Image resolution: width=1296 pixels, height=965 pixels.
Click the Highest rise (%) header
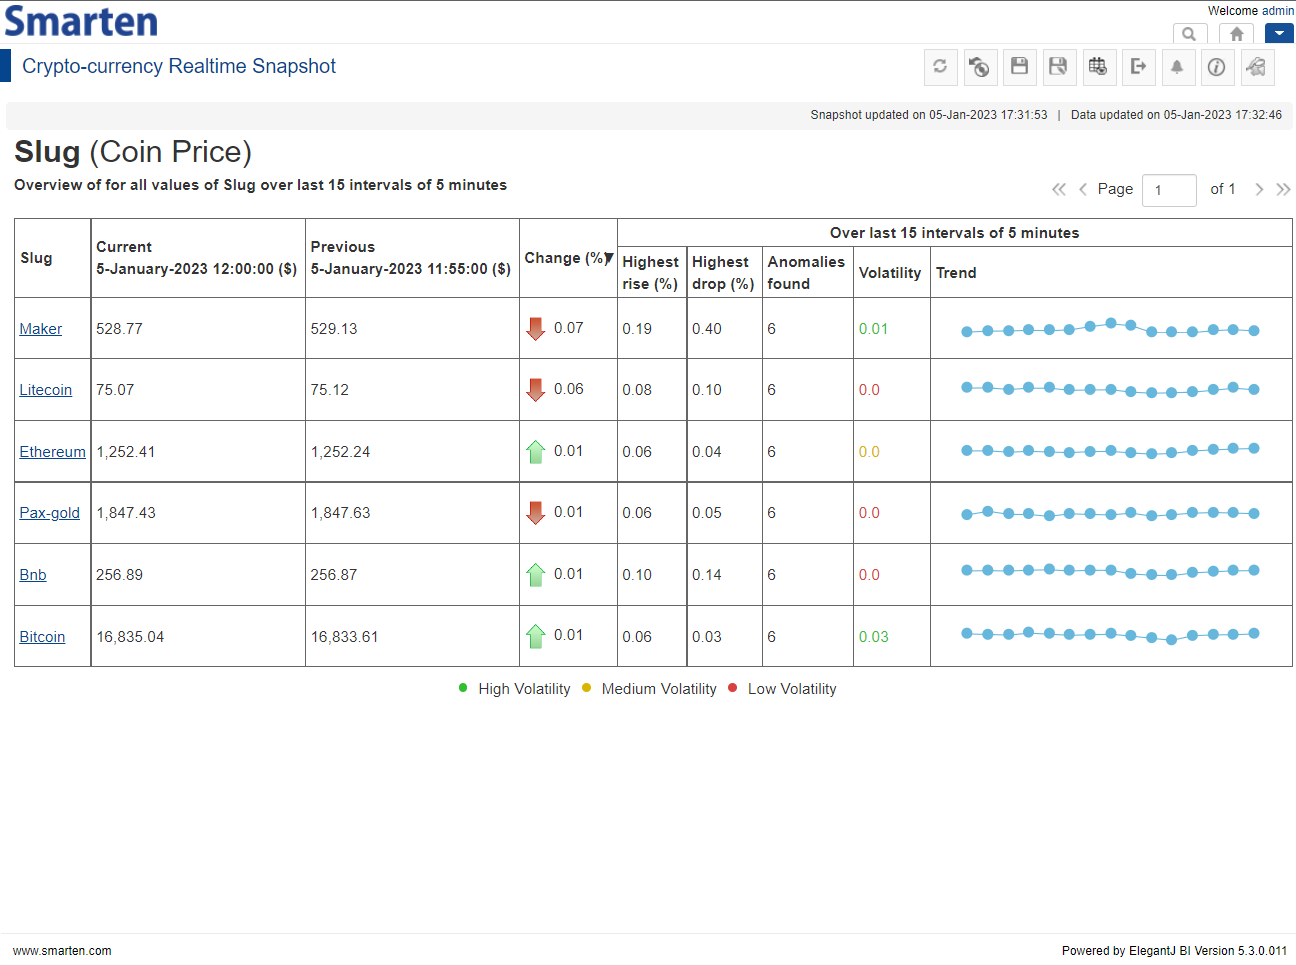pyautogui.click(x=650, y=273)
